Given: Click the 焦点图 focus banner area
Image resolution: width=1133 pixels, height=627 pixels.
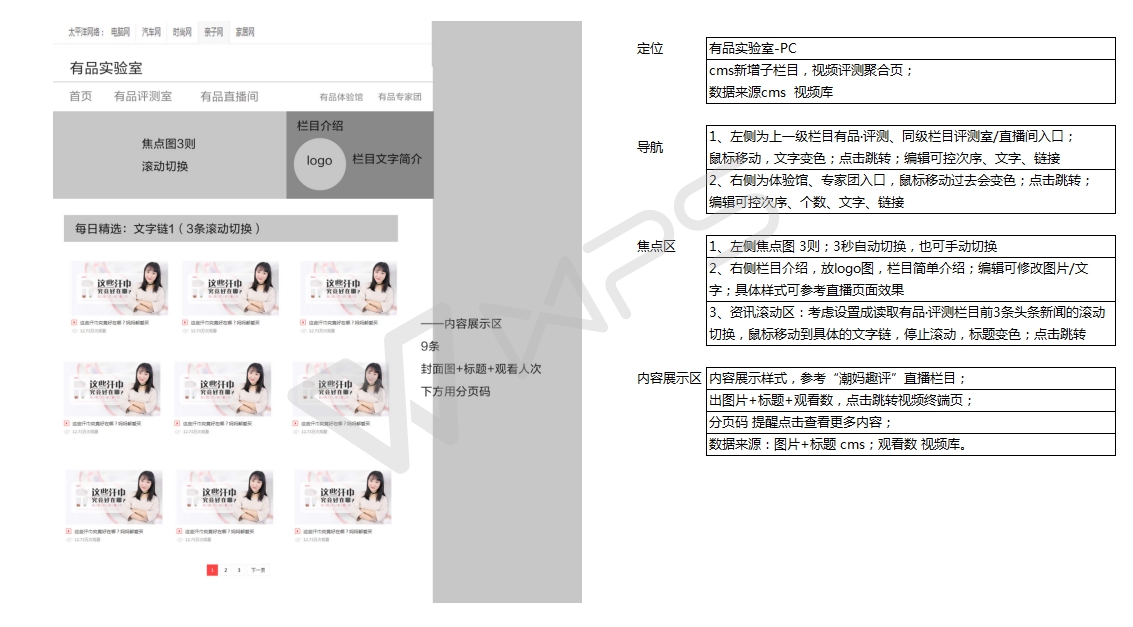Looking at the screenshot, I should click(x=168, y=155).
